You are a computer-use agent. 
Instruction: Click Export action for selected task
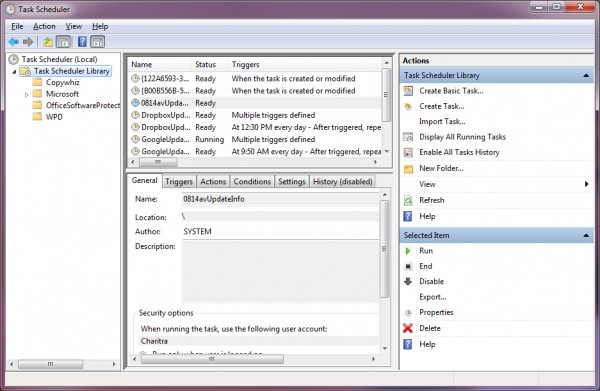click(x=433, y=297)
